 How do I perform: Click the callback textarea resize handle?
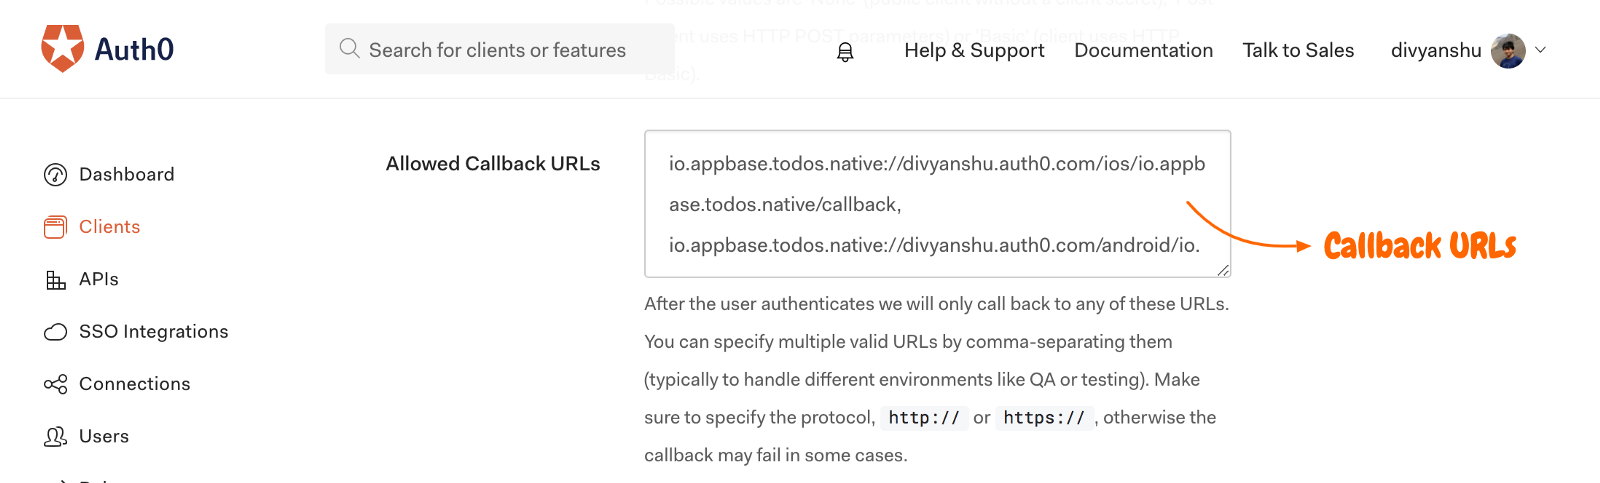1223,270
